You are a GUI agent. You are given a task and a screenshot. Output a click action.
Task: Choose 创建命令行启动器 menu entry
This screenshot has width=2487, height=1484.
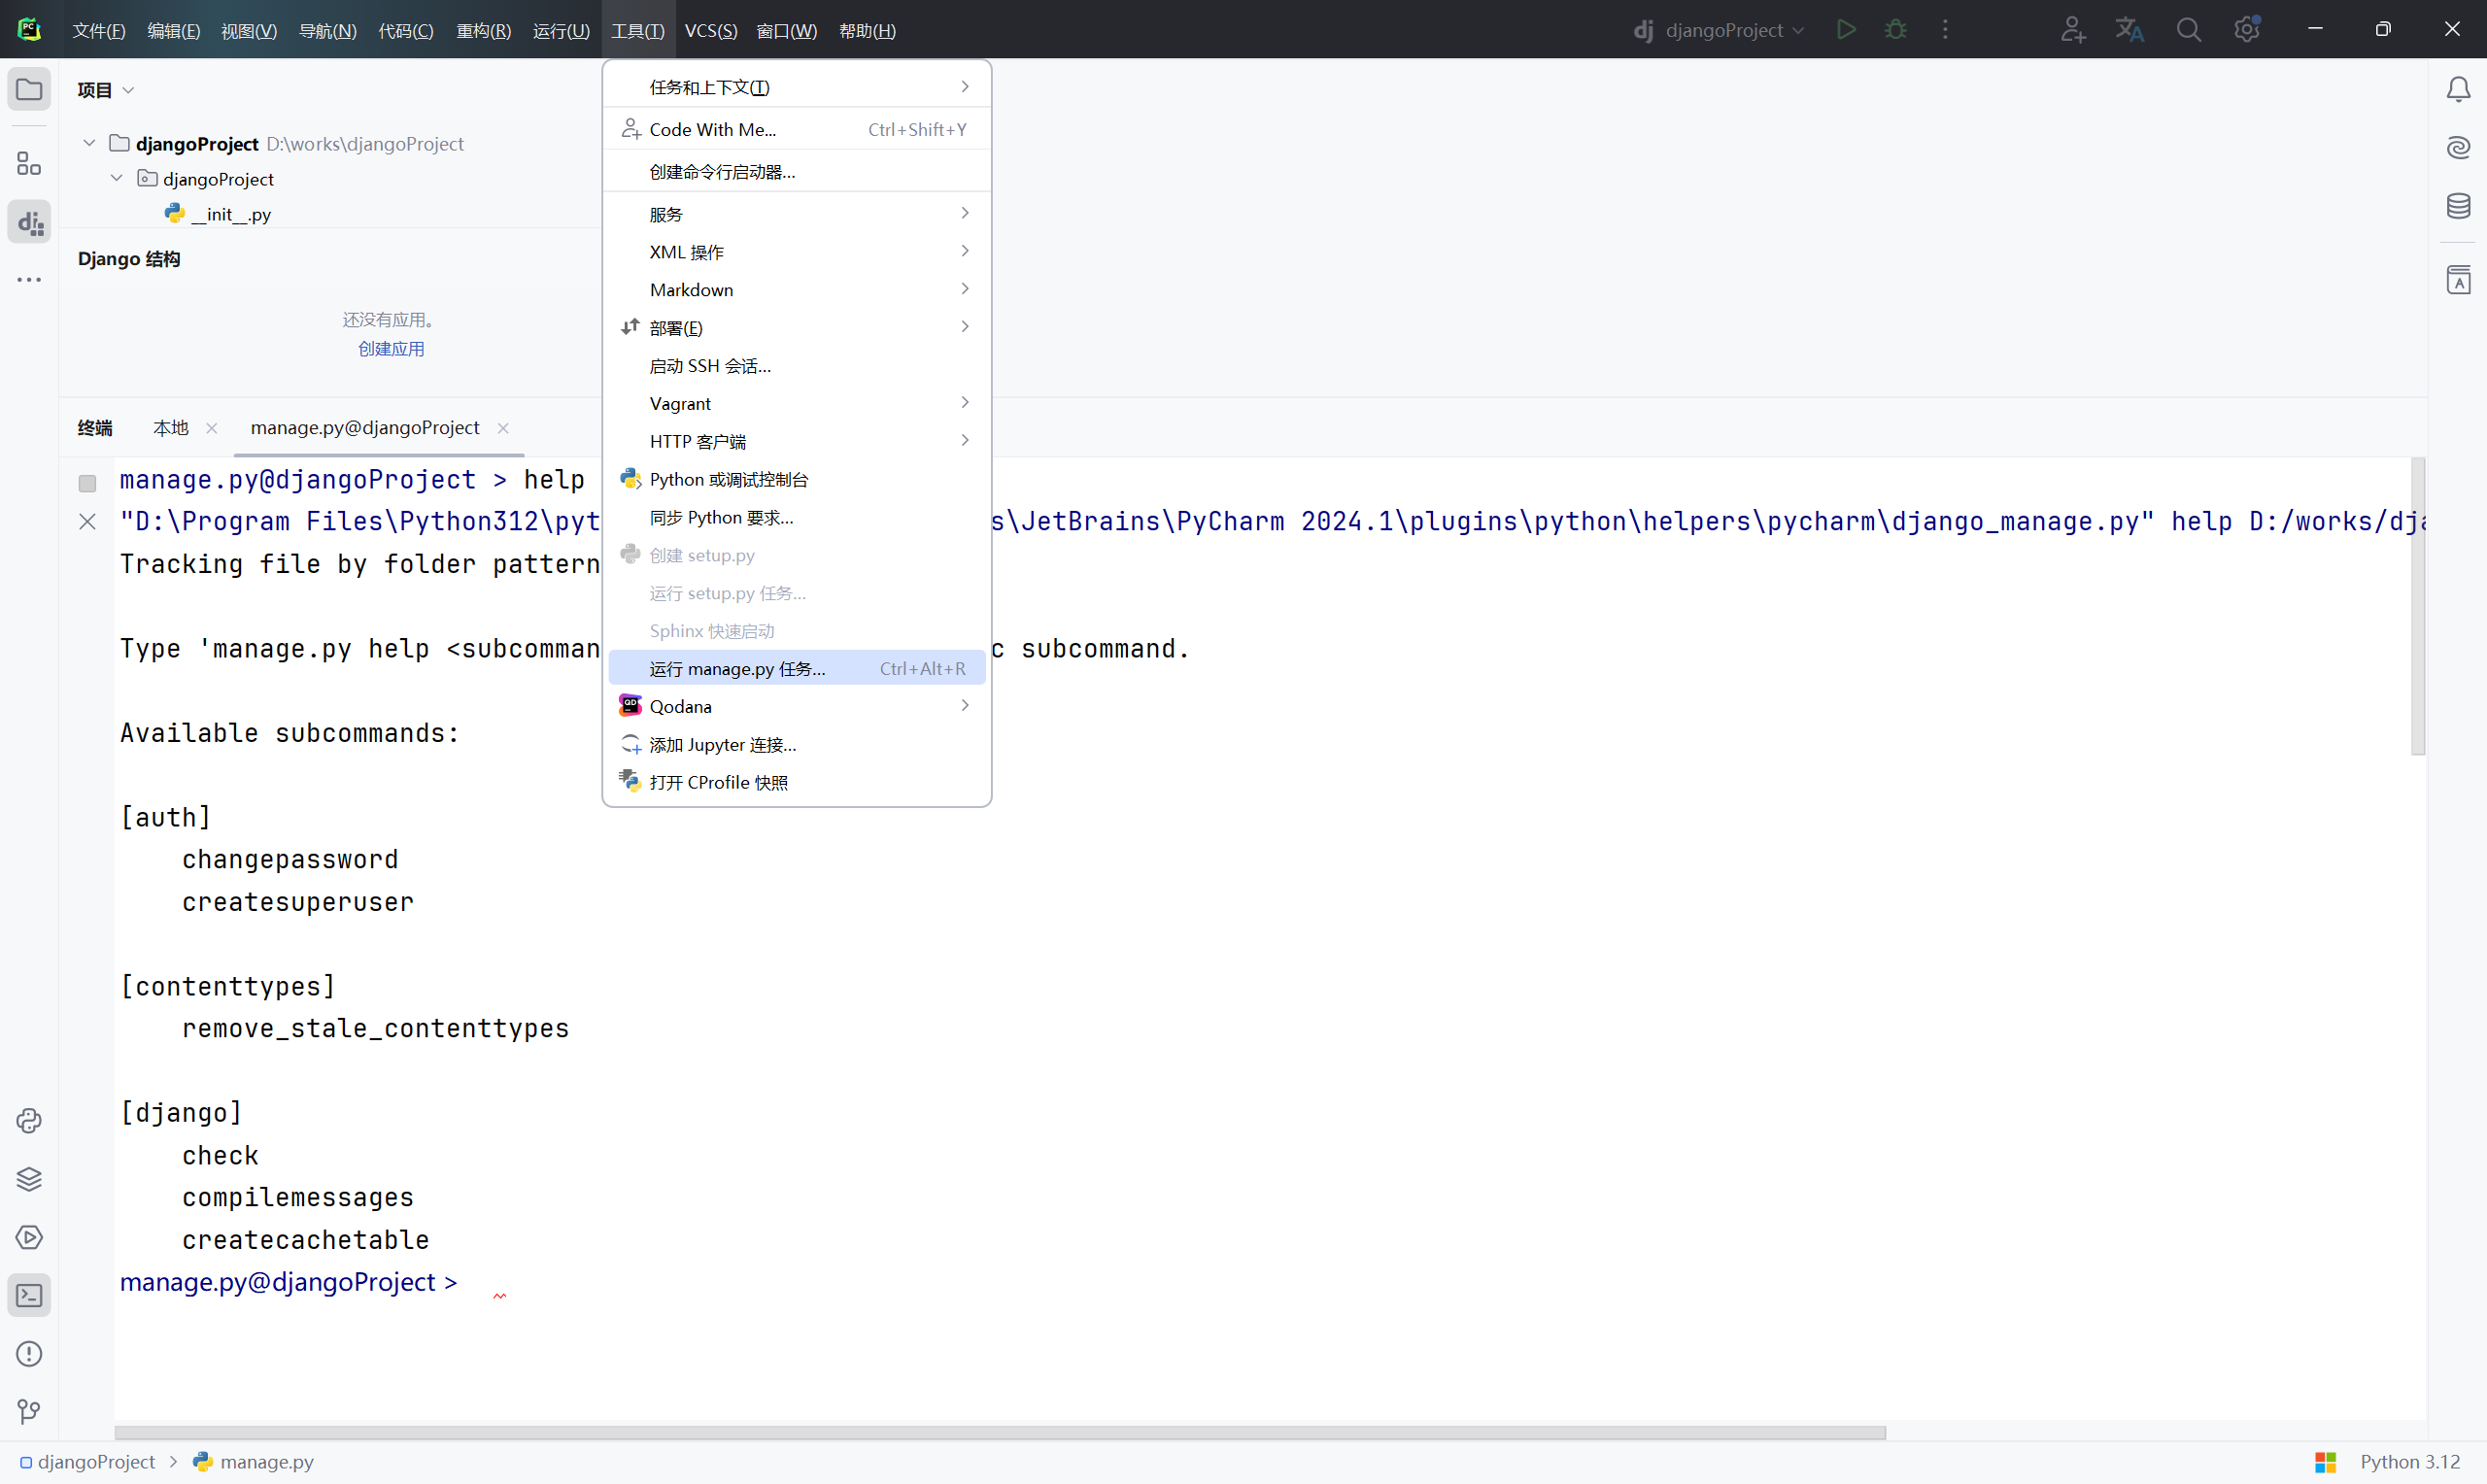[796, 172]
